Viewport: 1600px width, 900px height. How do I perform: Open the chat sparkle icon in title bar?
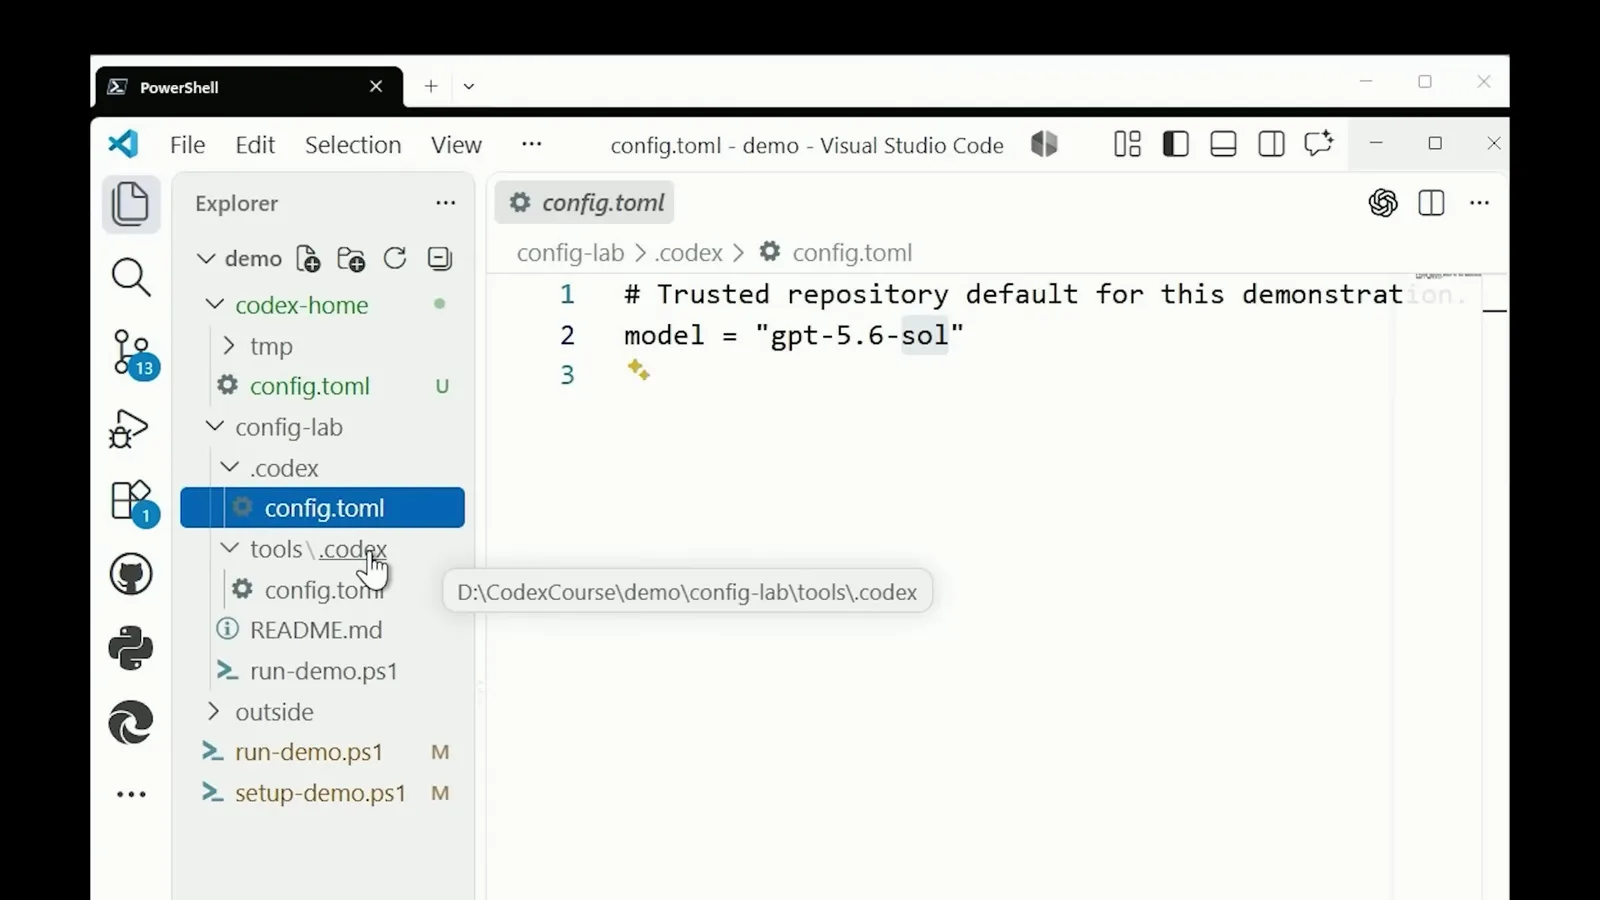(x=1319, y=144)
